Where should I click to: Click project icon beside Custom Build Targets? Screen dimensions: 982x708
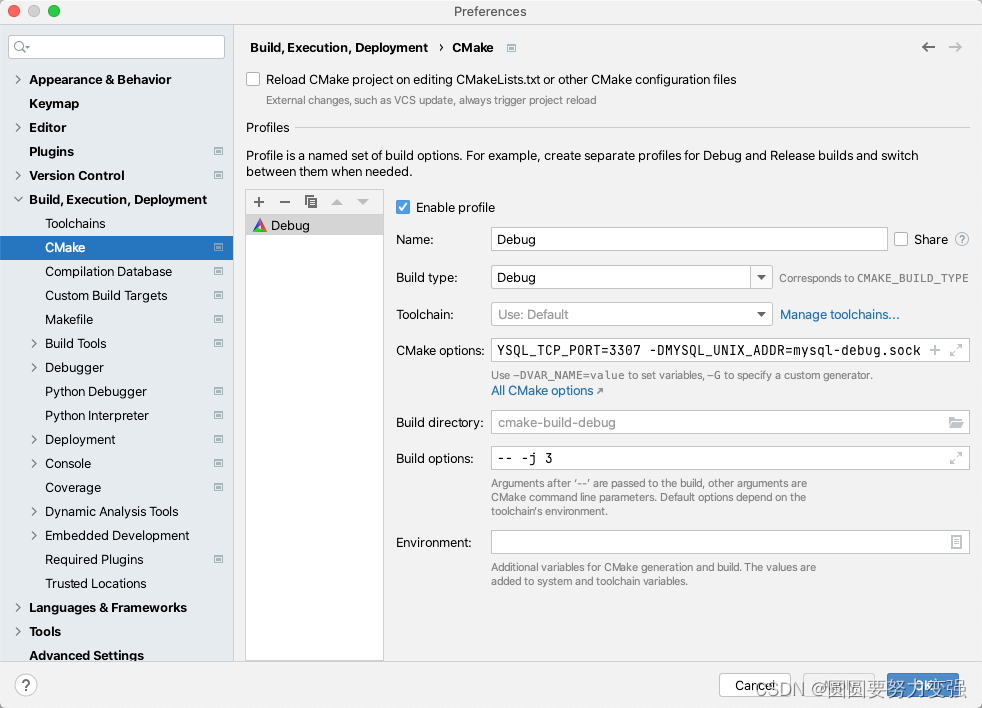pyautogui.click(x=219, y=295)
